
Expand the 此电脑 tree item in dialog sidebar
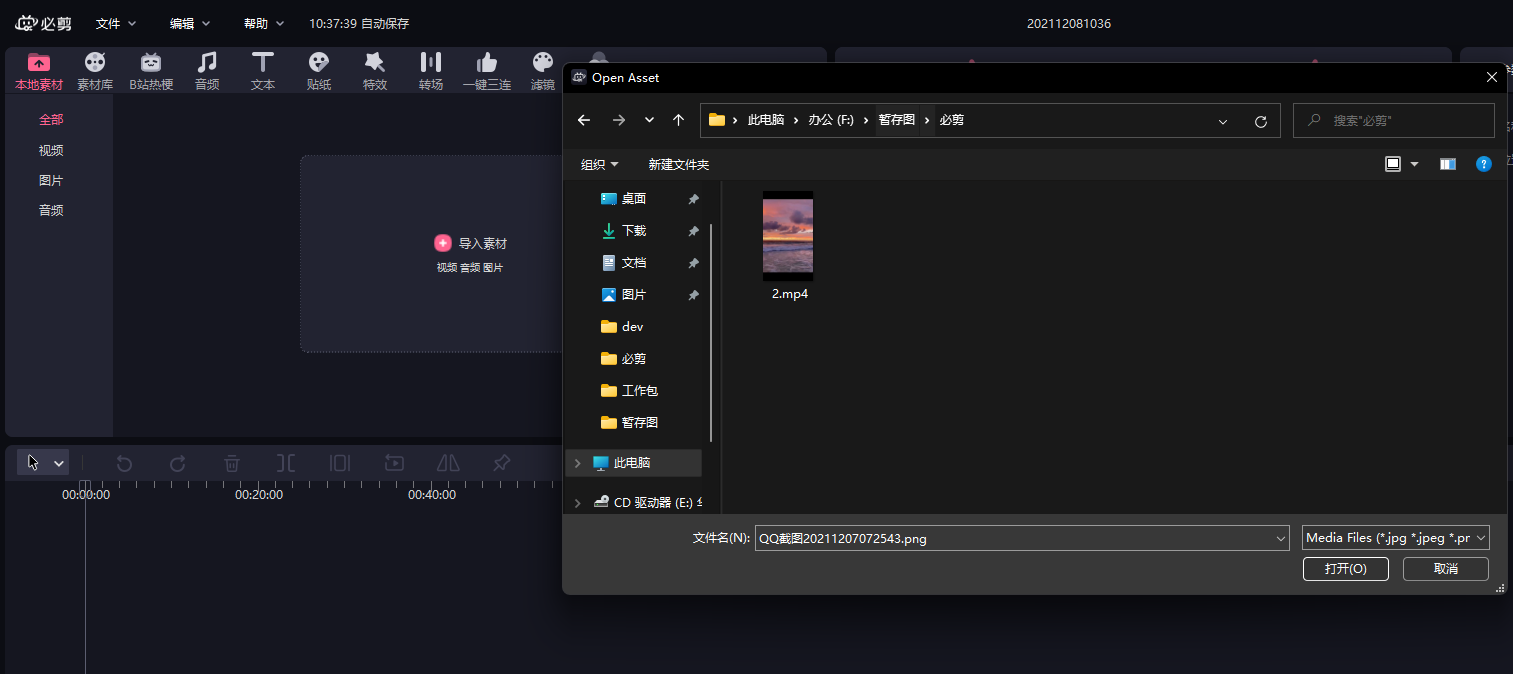576,462
